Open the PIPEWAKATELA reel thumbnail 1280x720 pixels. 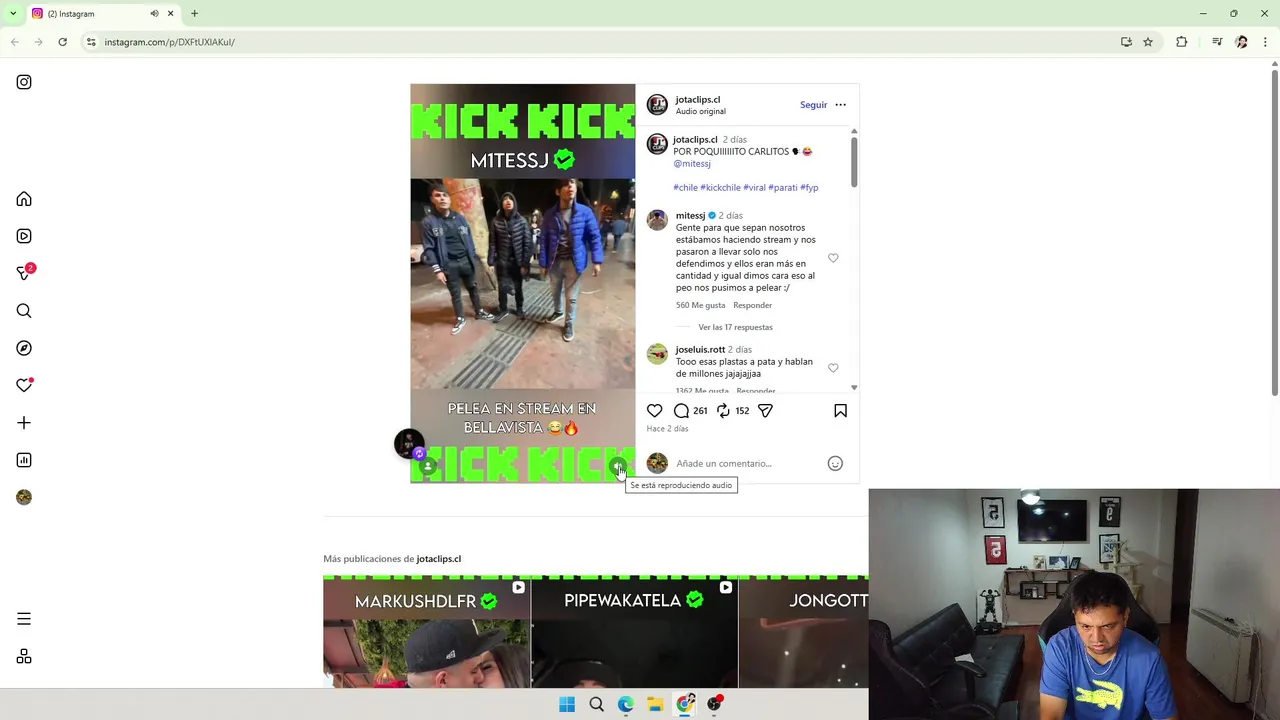coord(634,631)
